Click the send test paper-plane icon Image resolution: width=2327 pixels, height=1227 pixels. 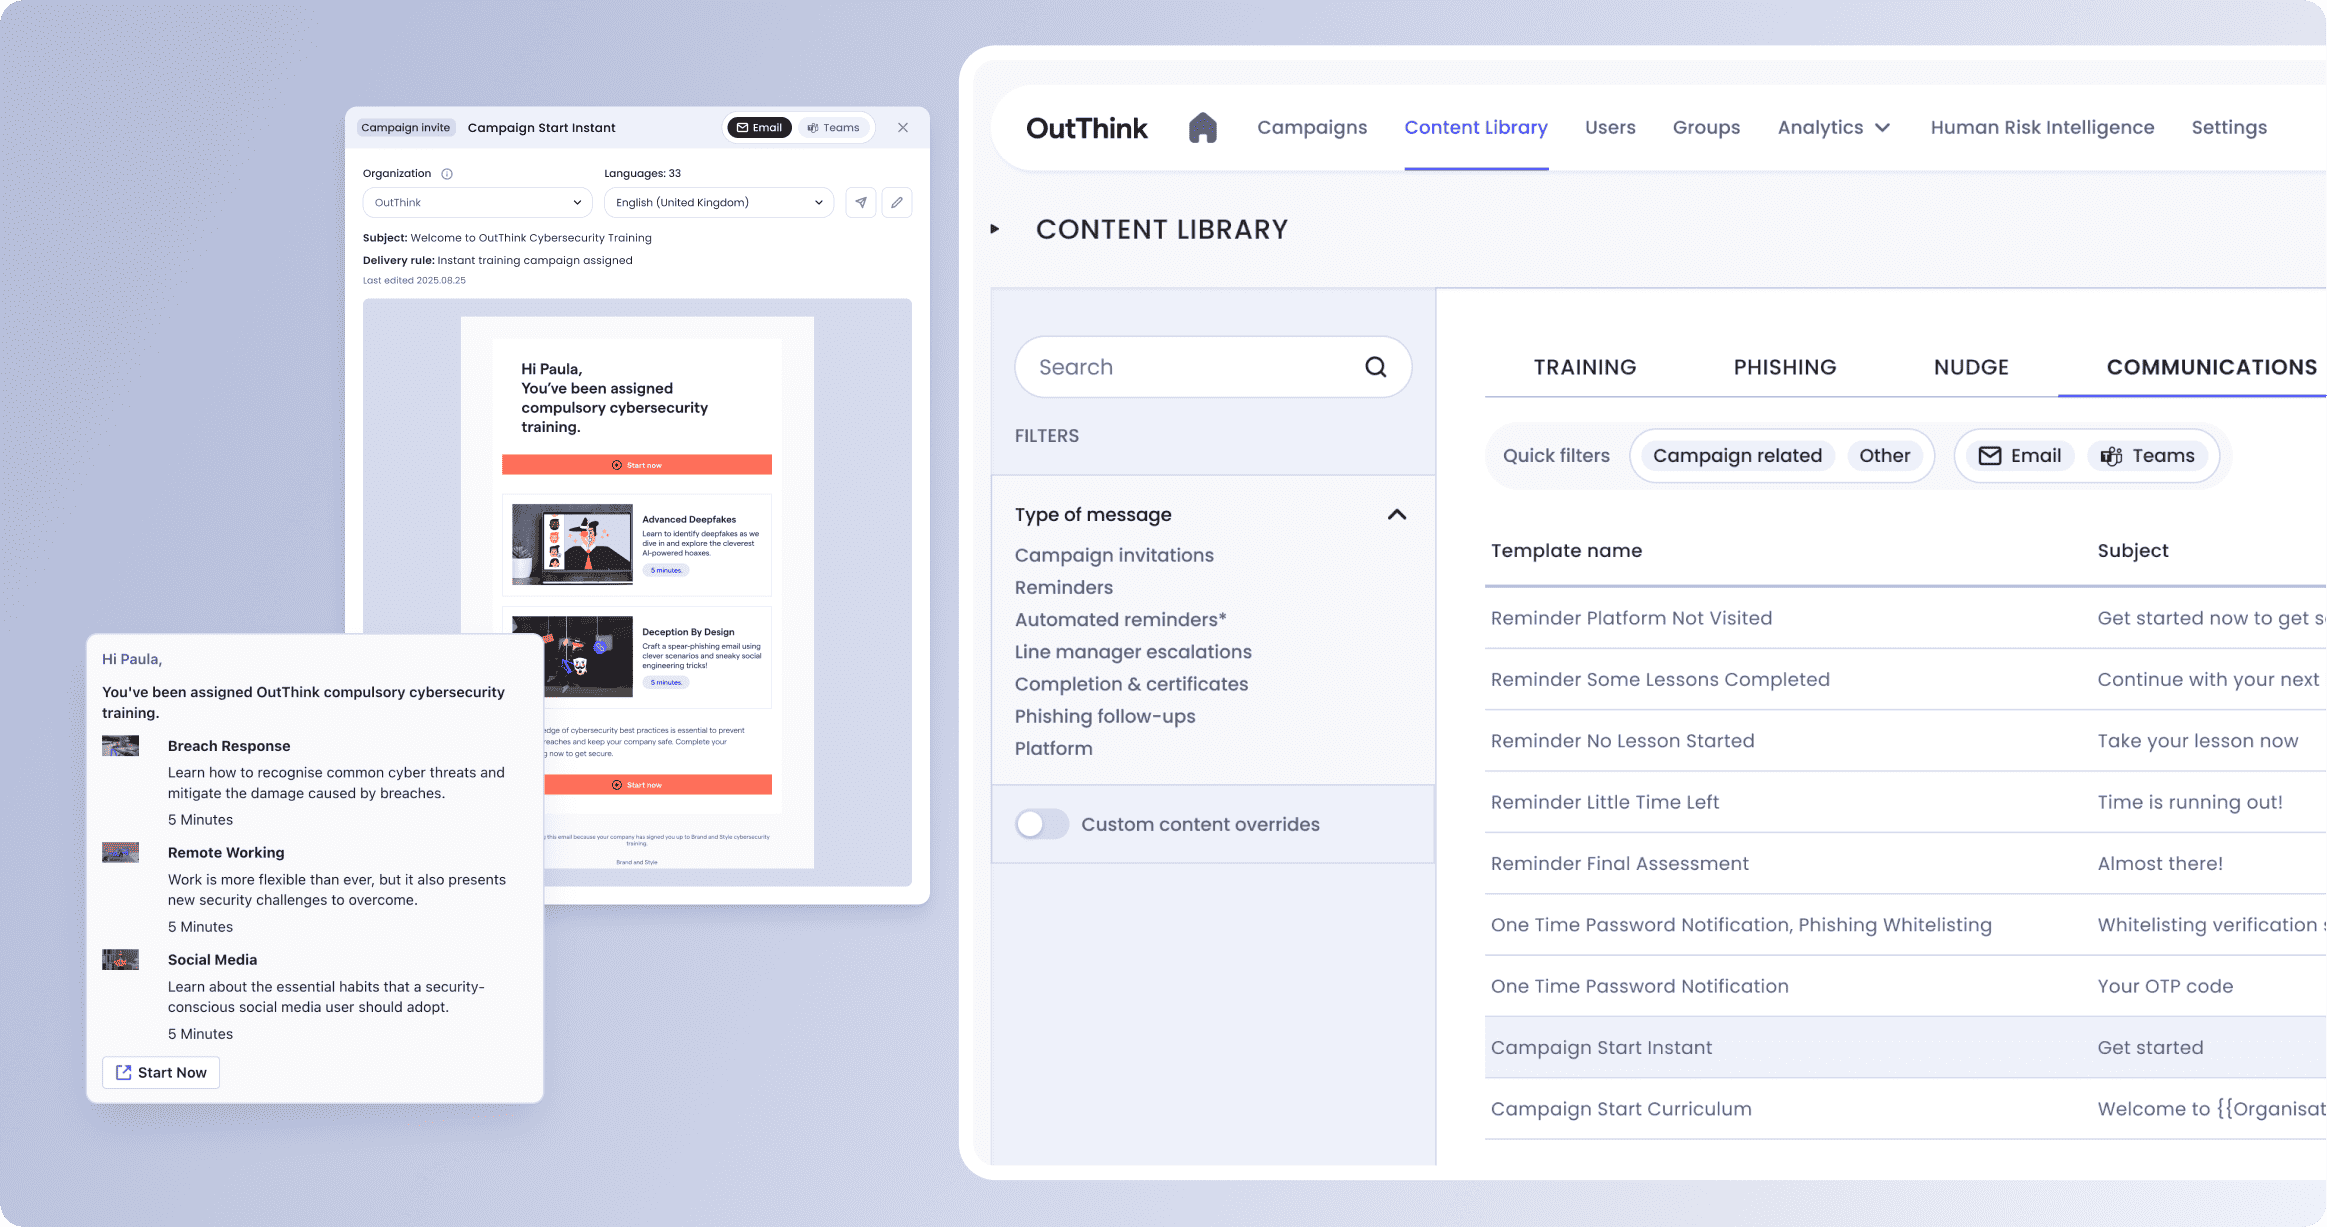pyautogui.click(x=860, y=202)
